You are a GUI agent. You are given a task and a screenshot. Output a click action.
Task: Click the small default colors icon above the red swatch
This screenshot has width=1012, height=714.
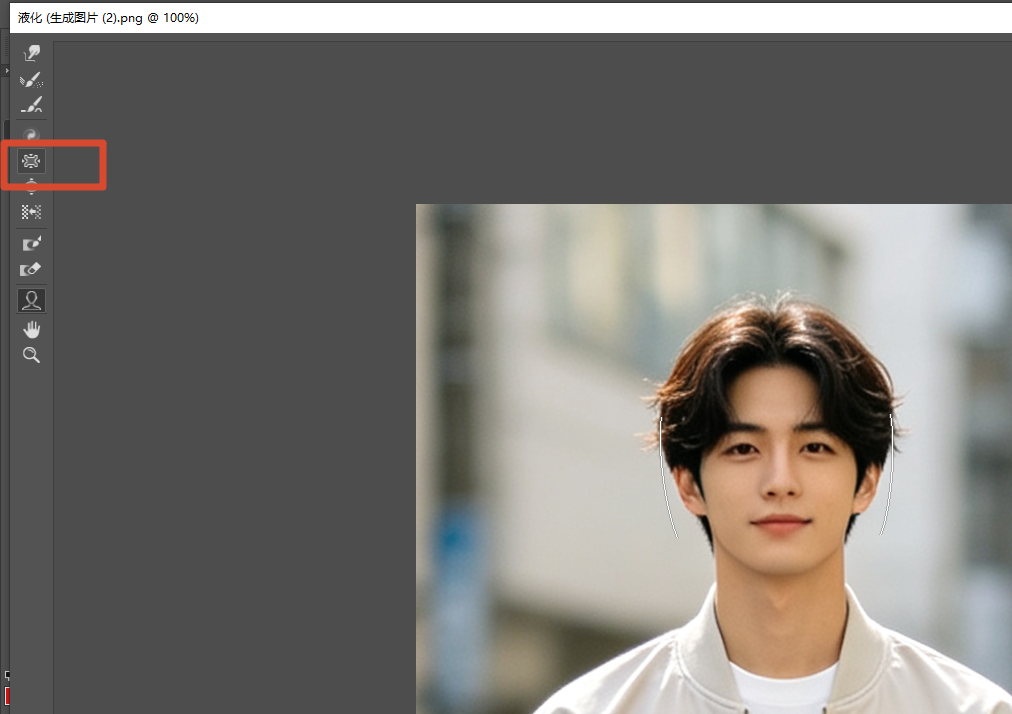pos(7,675)
